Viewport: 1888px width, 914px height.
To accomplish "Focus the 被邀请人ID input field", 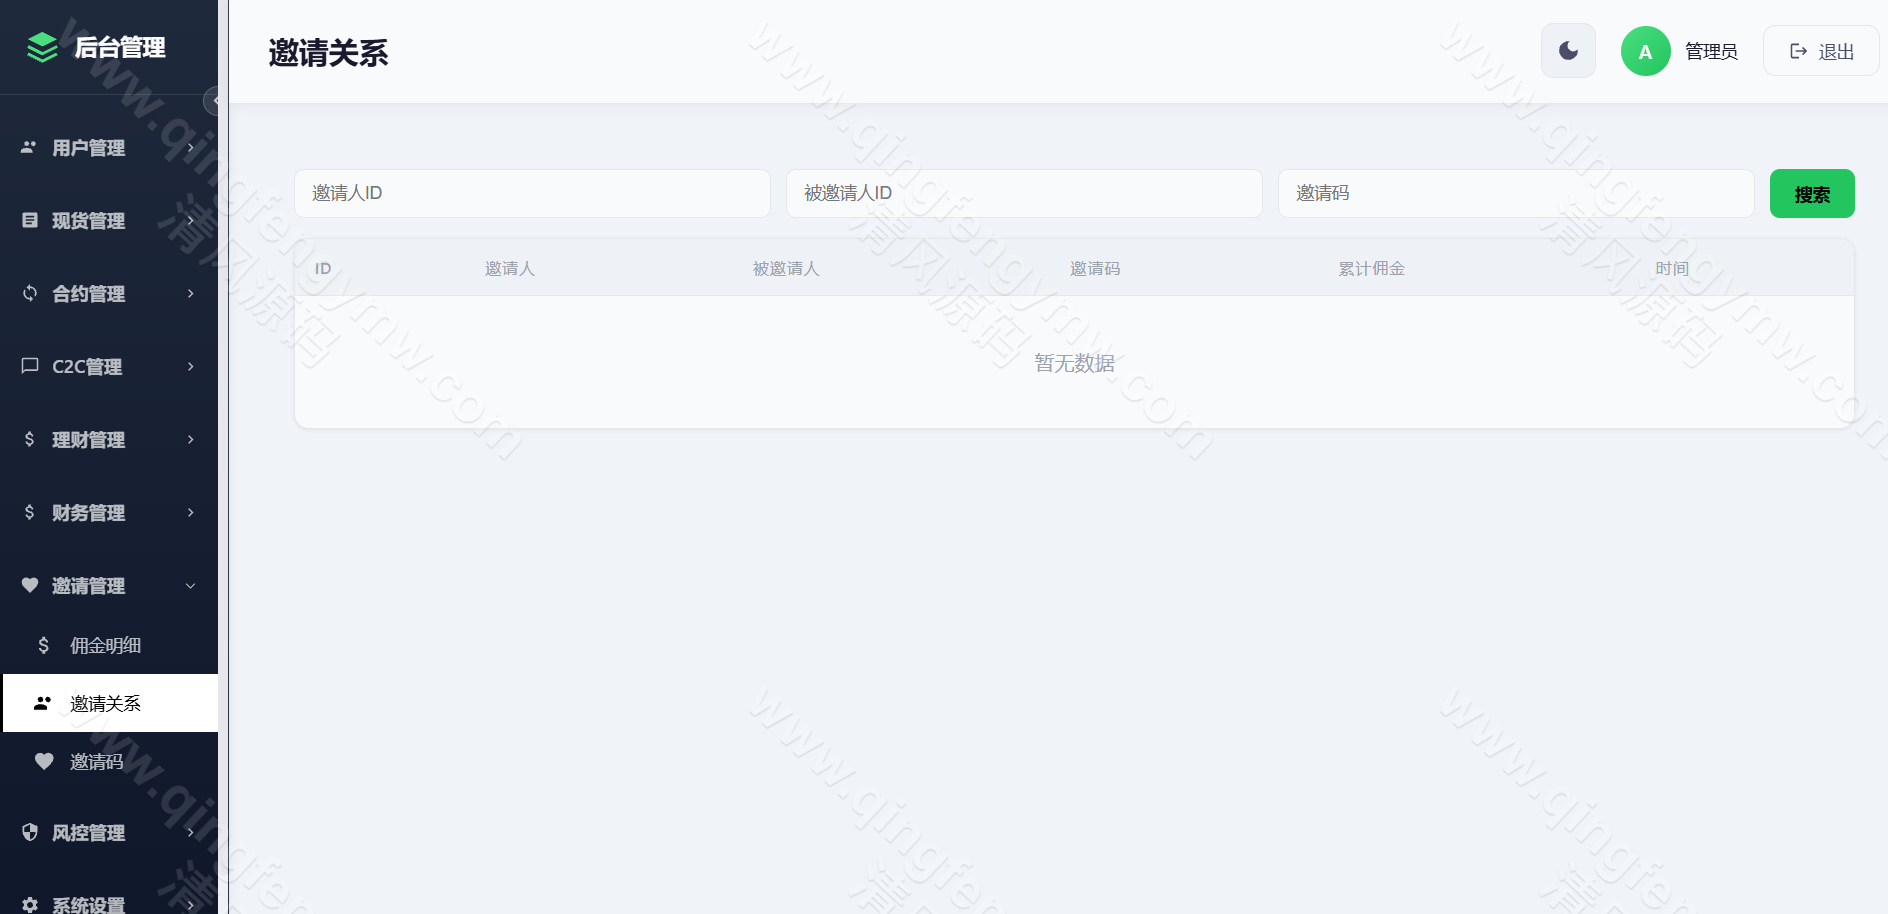I will click(x=1024, y=193).
